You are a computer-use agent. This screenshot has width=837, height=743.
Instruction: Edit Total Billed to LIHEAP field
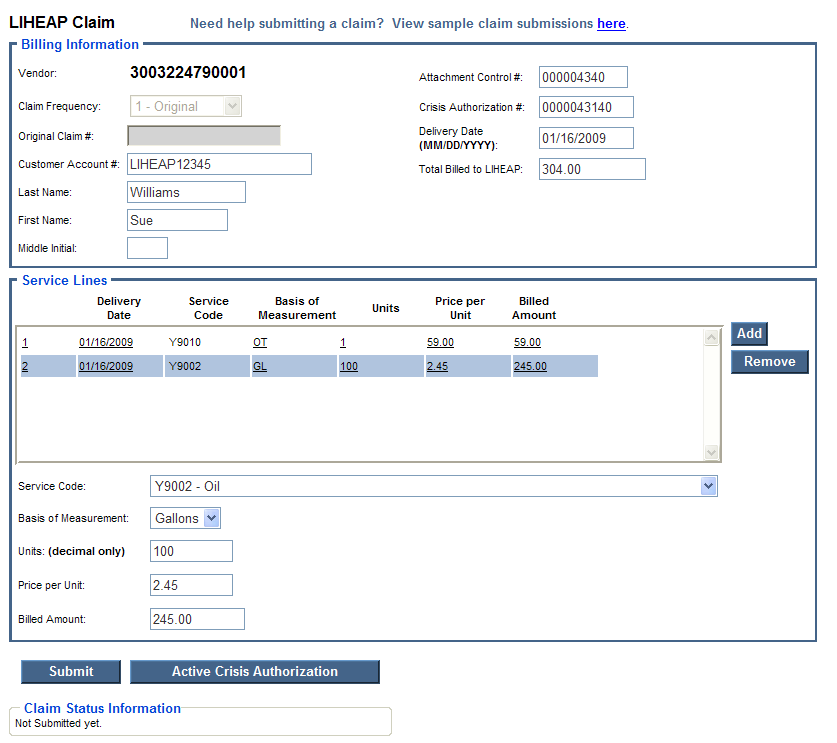click(x=591, y=169)
